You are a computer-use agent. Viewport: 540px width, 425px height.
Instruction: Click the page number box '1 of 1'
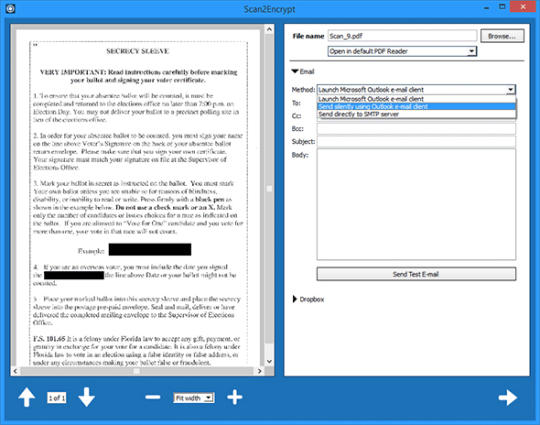click(57, 398)
